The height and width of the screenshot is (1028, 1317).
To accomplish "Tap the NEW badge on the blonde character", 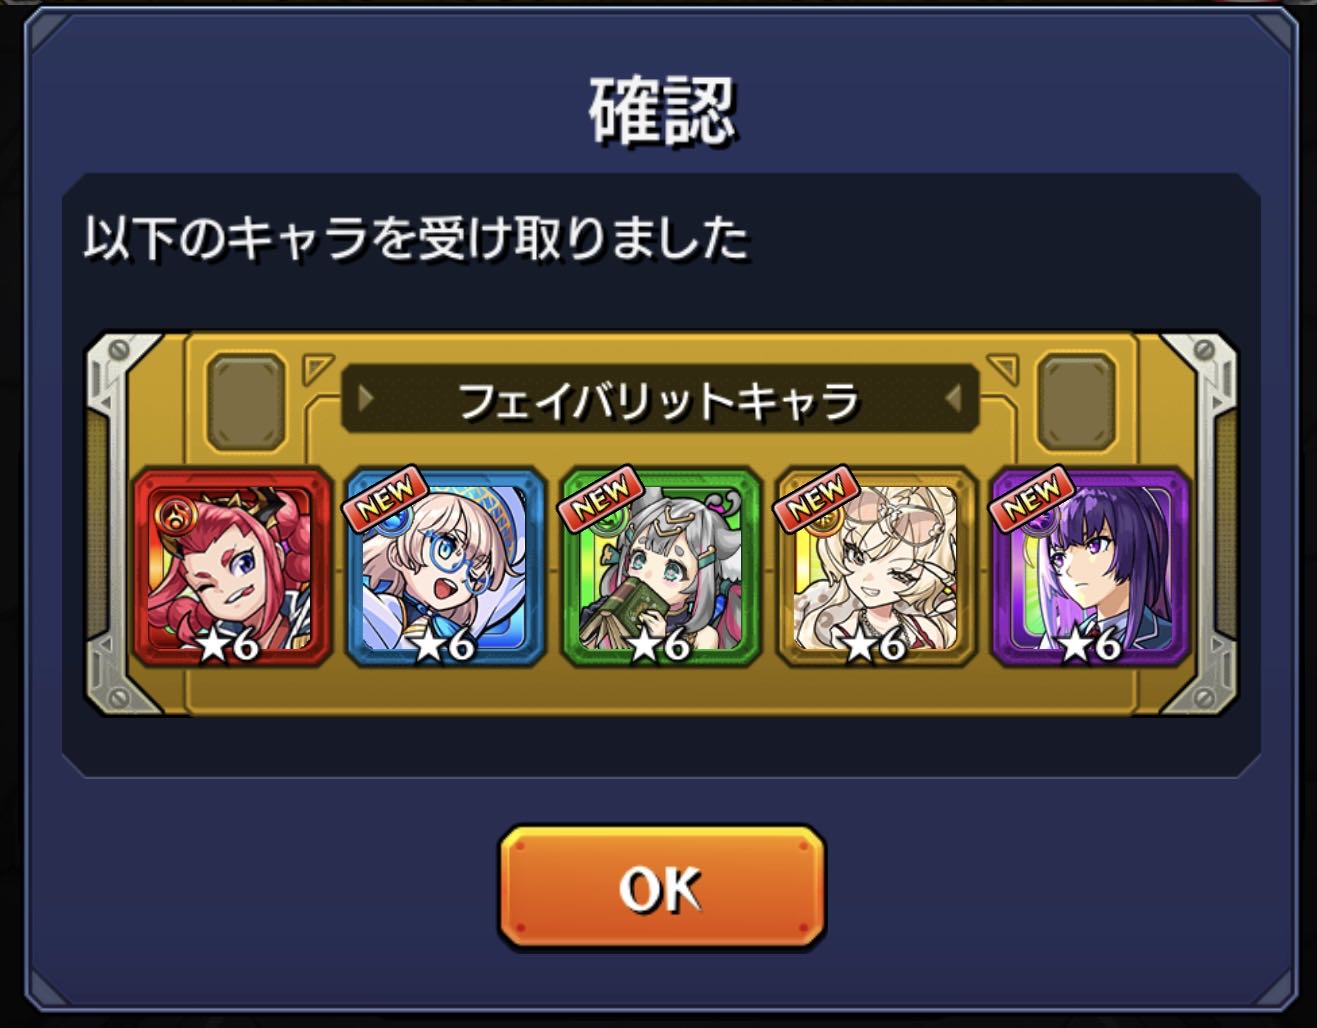I will [x=816, y=496].
